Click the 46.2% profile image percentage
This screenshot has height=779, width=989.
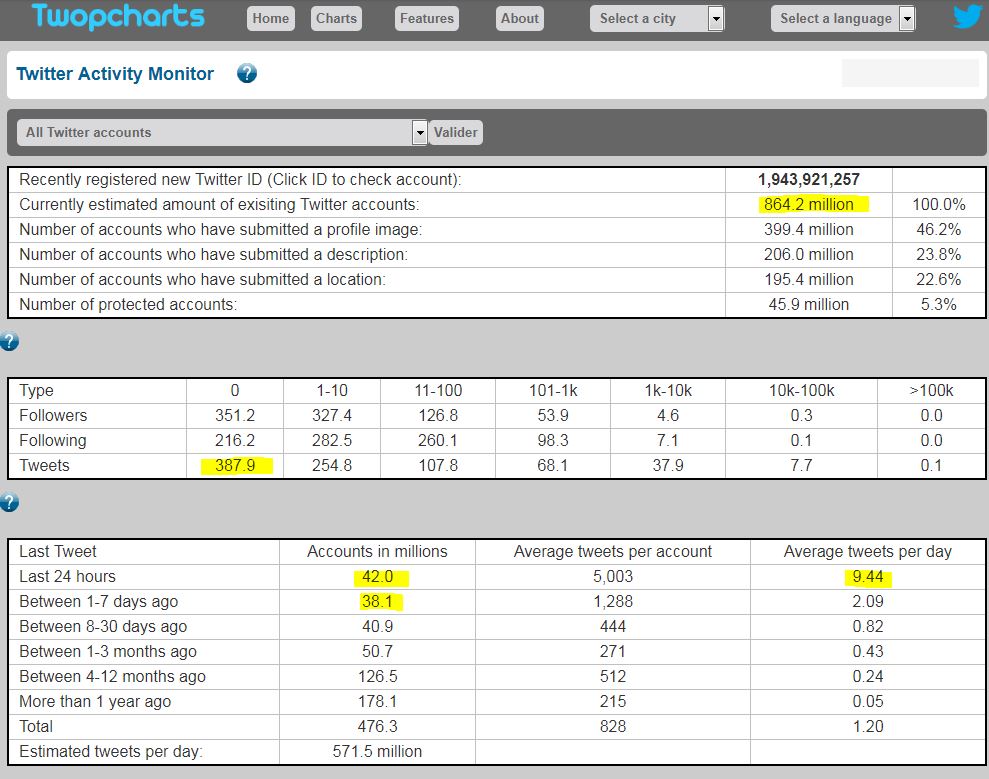tap(939, 230)
